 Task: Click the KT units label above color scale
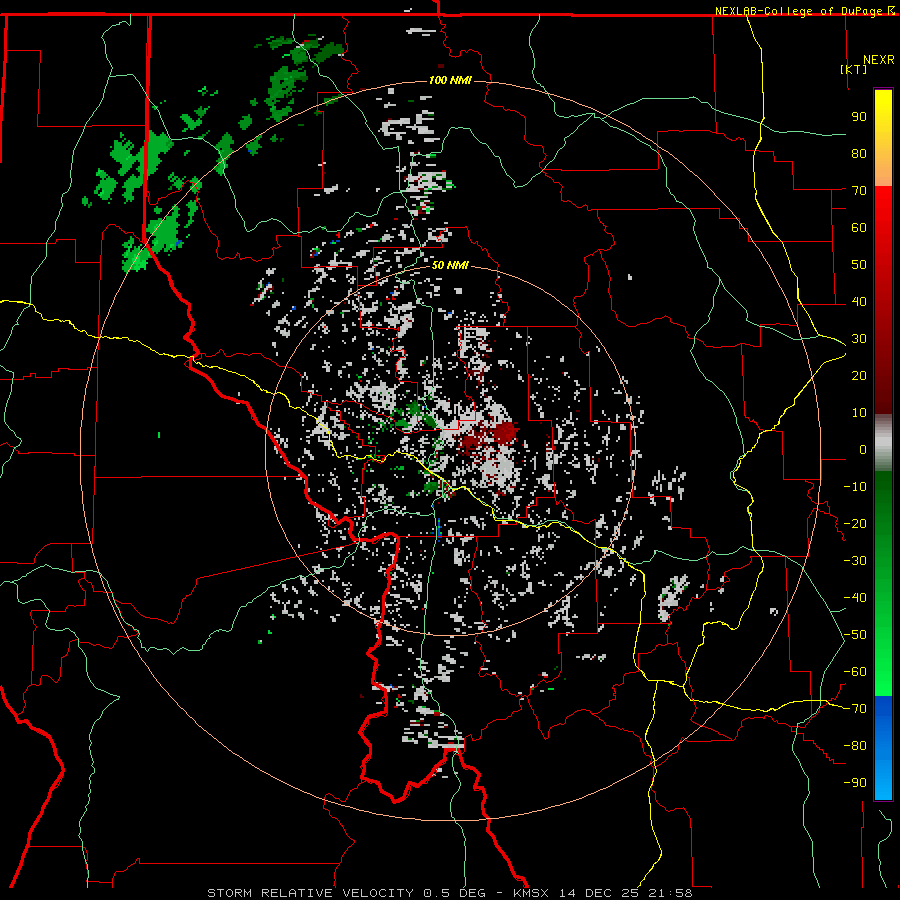[853, 69]
